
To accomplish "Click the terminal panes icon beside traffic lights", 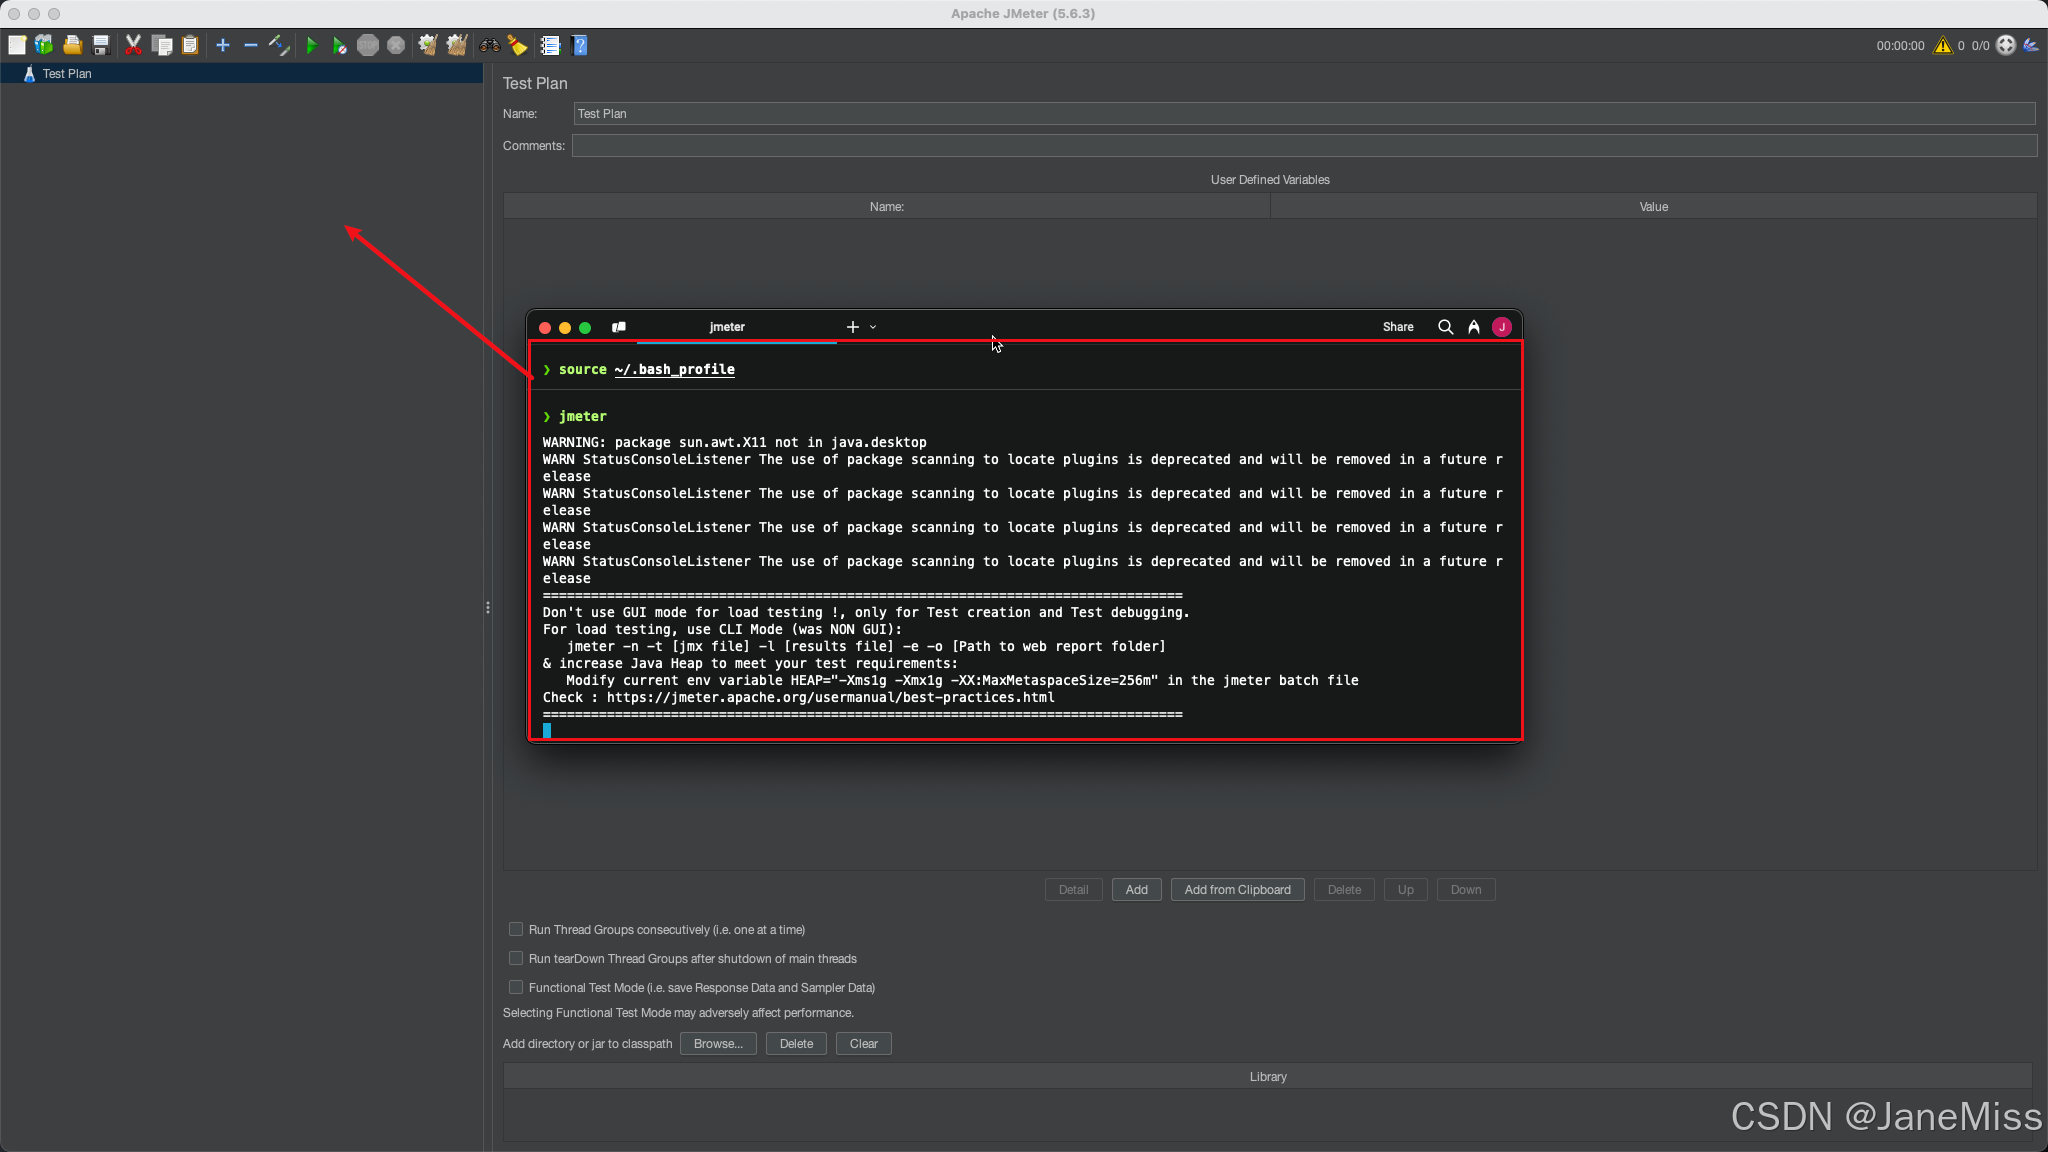I will [x=619, y=327].
